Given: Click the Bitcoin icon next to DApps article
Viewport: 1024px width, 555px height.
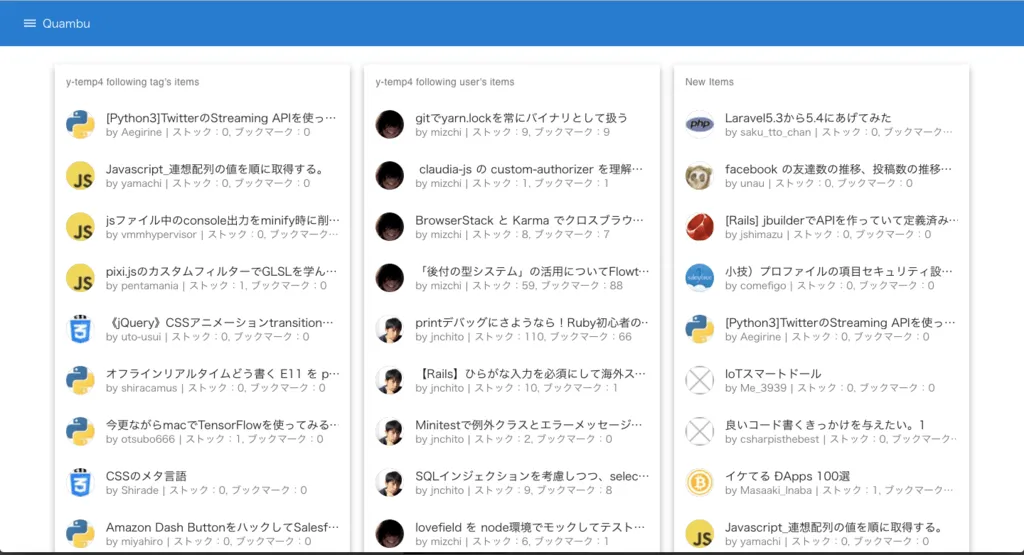Looking at the screenshot, I should pos(699,483).
